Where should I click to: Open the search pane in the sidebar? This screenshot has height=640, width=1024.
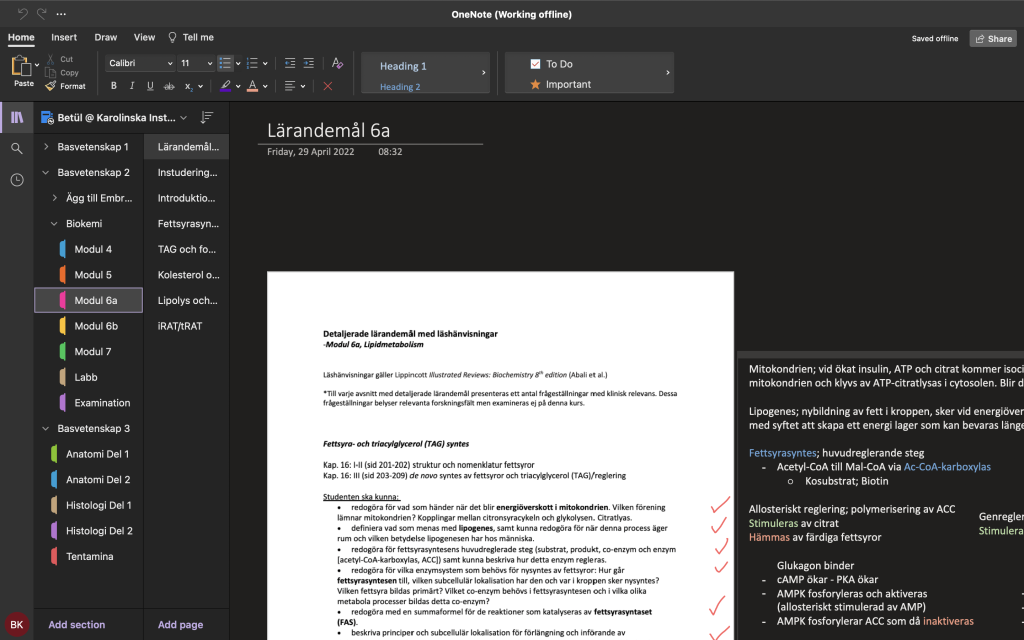click(17, 148)
